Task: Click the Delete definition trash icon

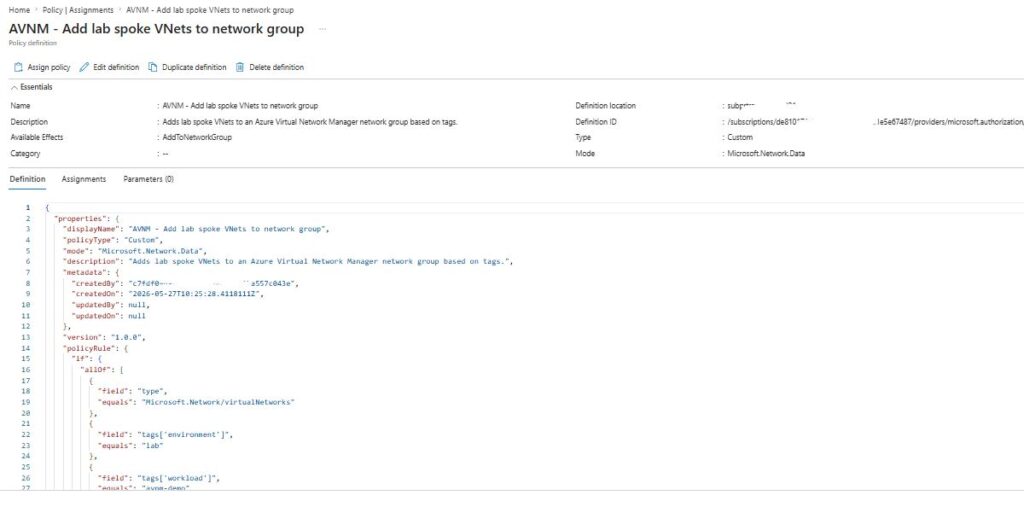Action: pyautogui.click(x=240, y=67)
